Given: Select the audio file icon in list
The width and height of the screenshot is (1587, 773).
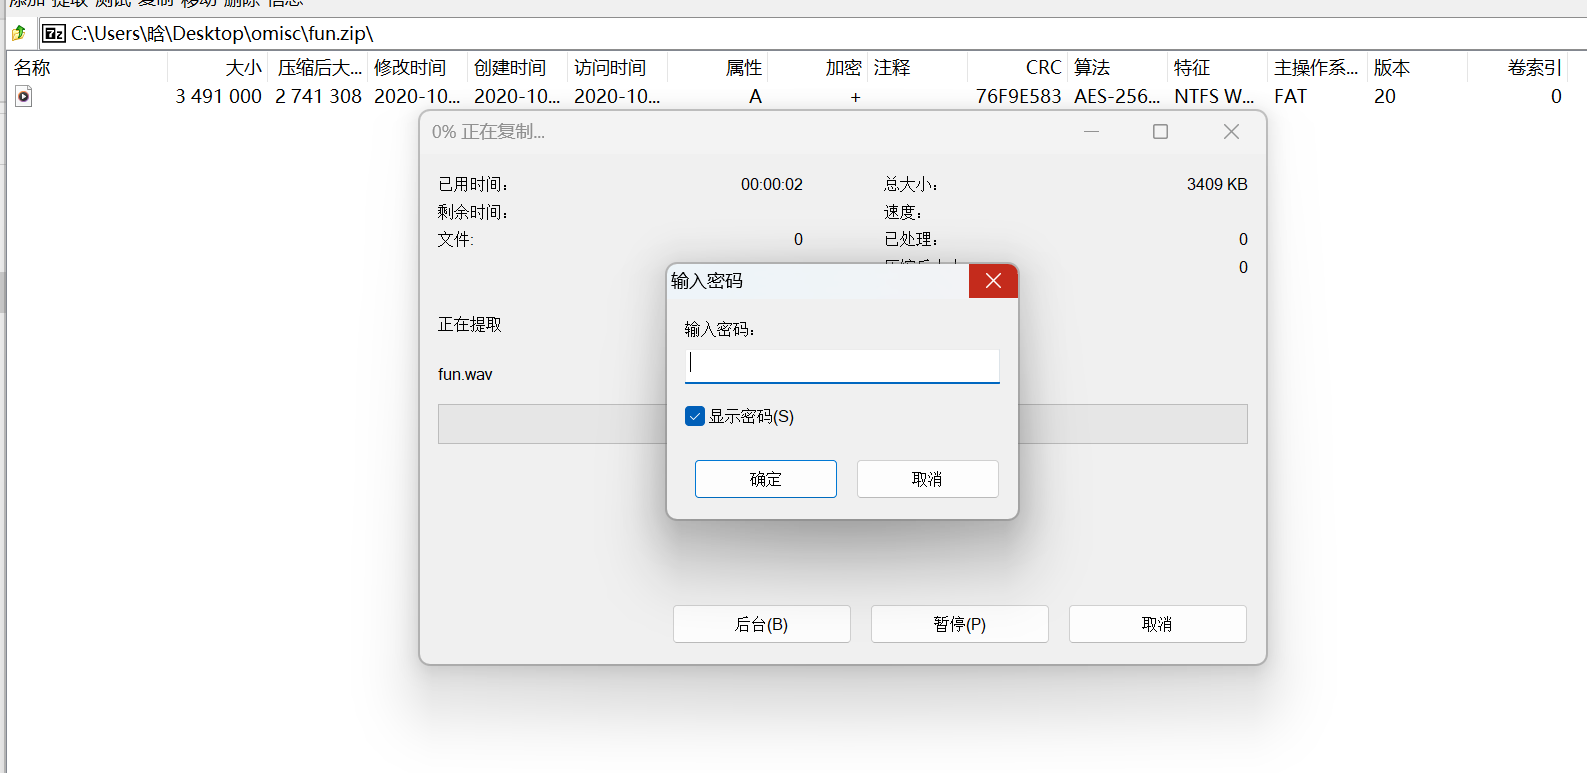Looking at the screenshot, I should [23, 96].
